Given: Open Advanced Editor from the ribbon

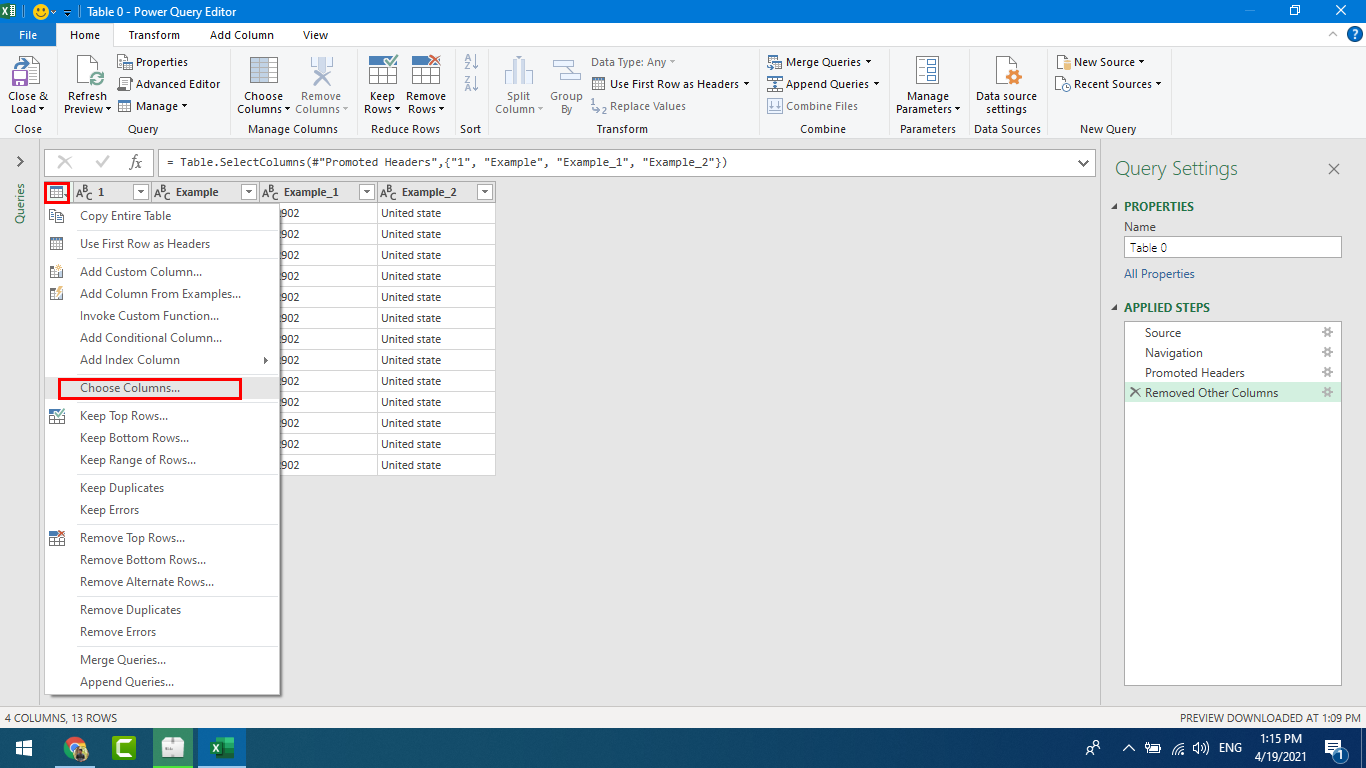Looking at the screenshot, I should pos(169,84).
